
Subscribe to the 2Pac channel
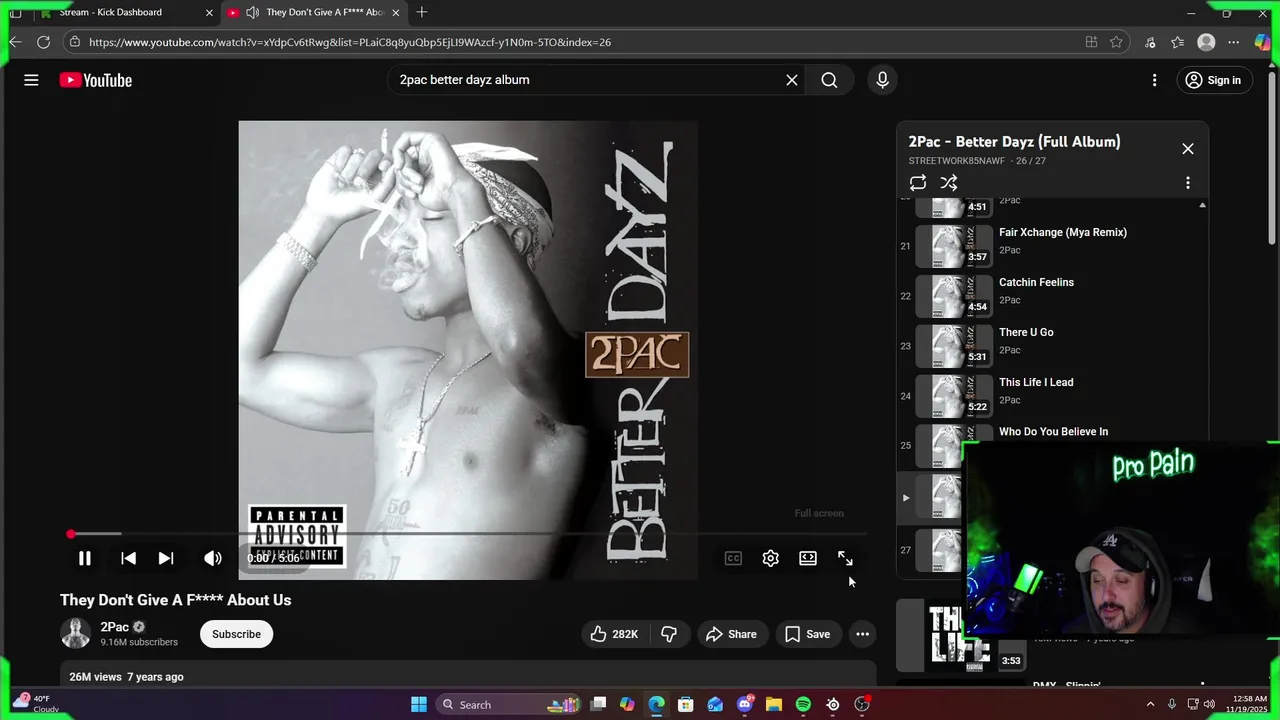click(236, 634)
